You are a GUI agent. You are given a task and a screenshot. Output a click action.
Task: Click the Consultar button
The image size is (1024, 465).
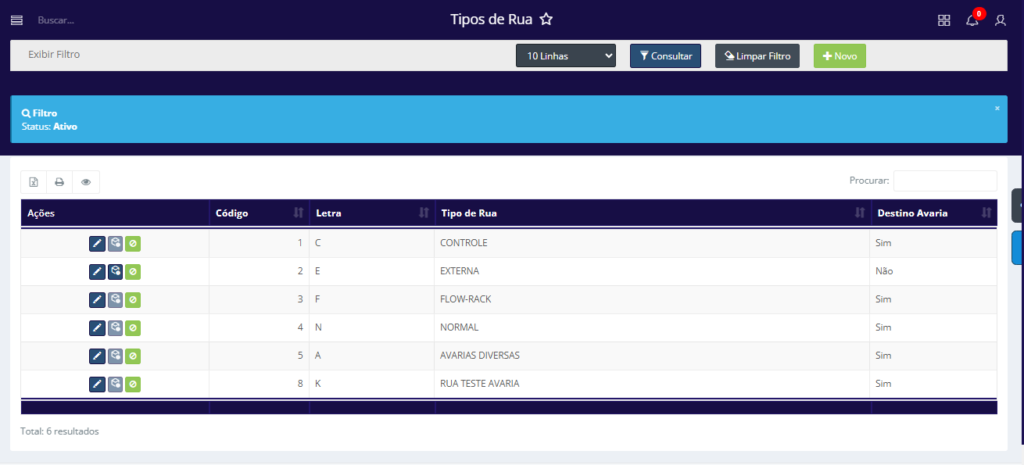coord(665,56)
